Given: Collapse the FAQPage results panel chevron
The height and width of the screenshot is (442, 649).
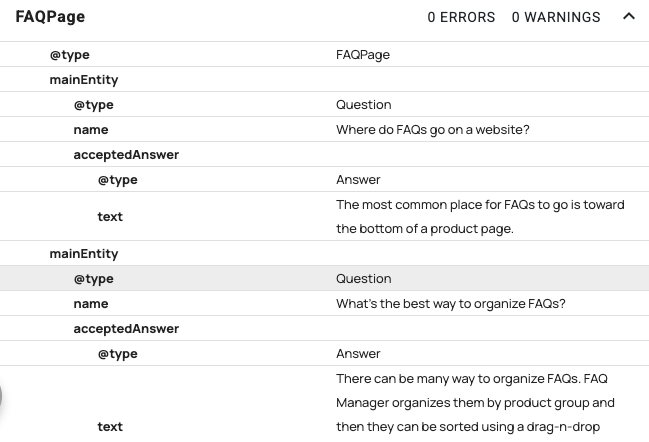Looking at the screenshot, I should click(x=628, y=16).
